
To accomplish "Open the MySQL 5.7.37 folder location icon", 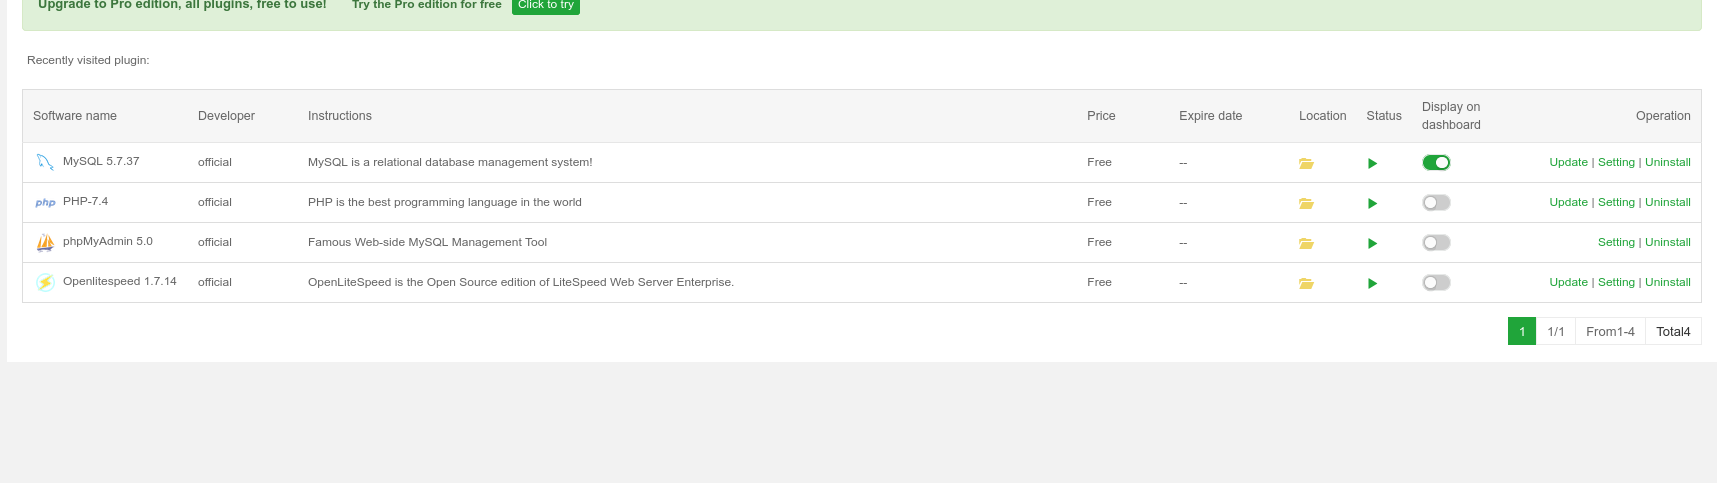I will [1306, 163].
